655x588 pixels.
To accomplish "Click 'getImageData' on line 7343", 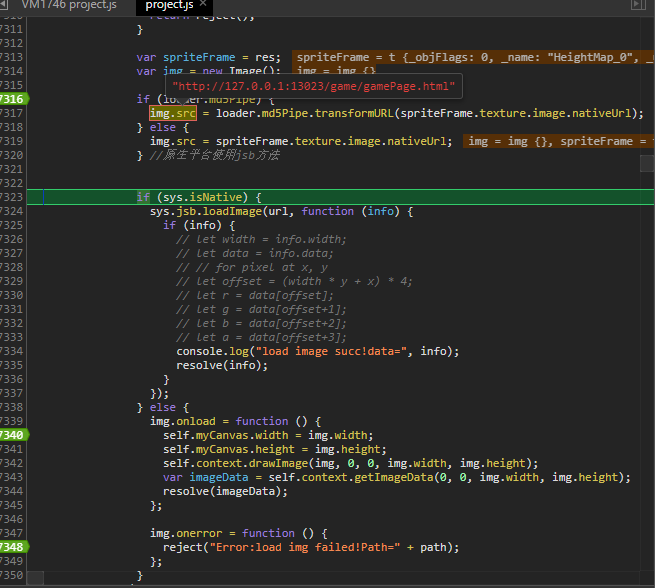I will click(394, 477).
